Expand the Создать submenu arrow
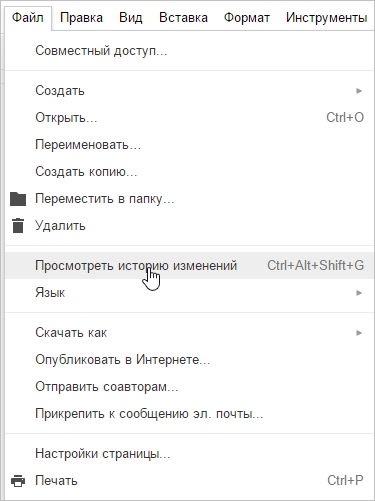This screenshot has height=501, width=375. tap(359, 91)
